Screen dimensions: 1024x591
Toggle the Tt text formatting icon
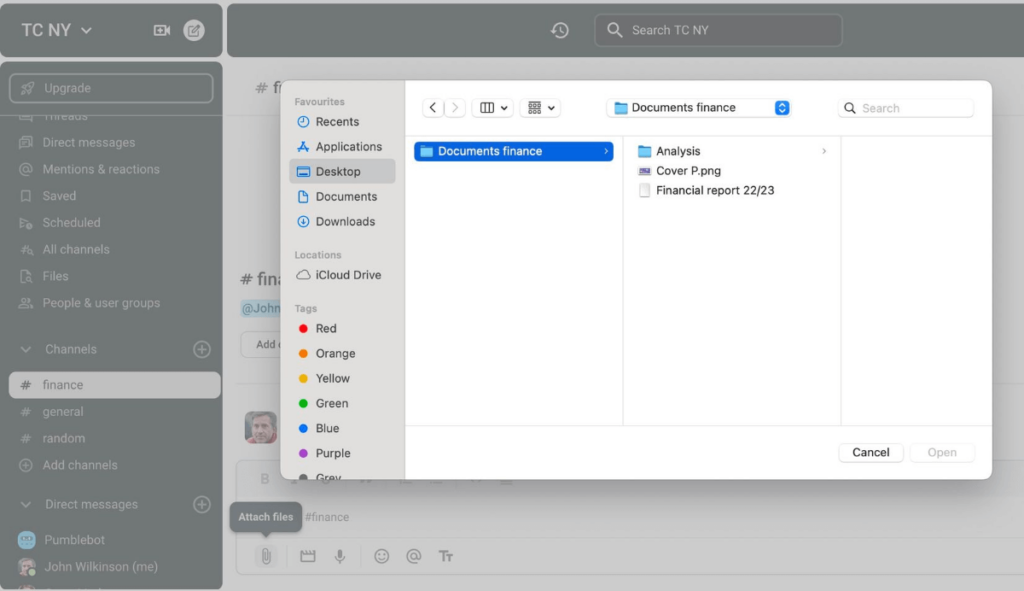coord(446,556)
